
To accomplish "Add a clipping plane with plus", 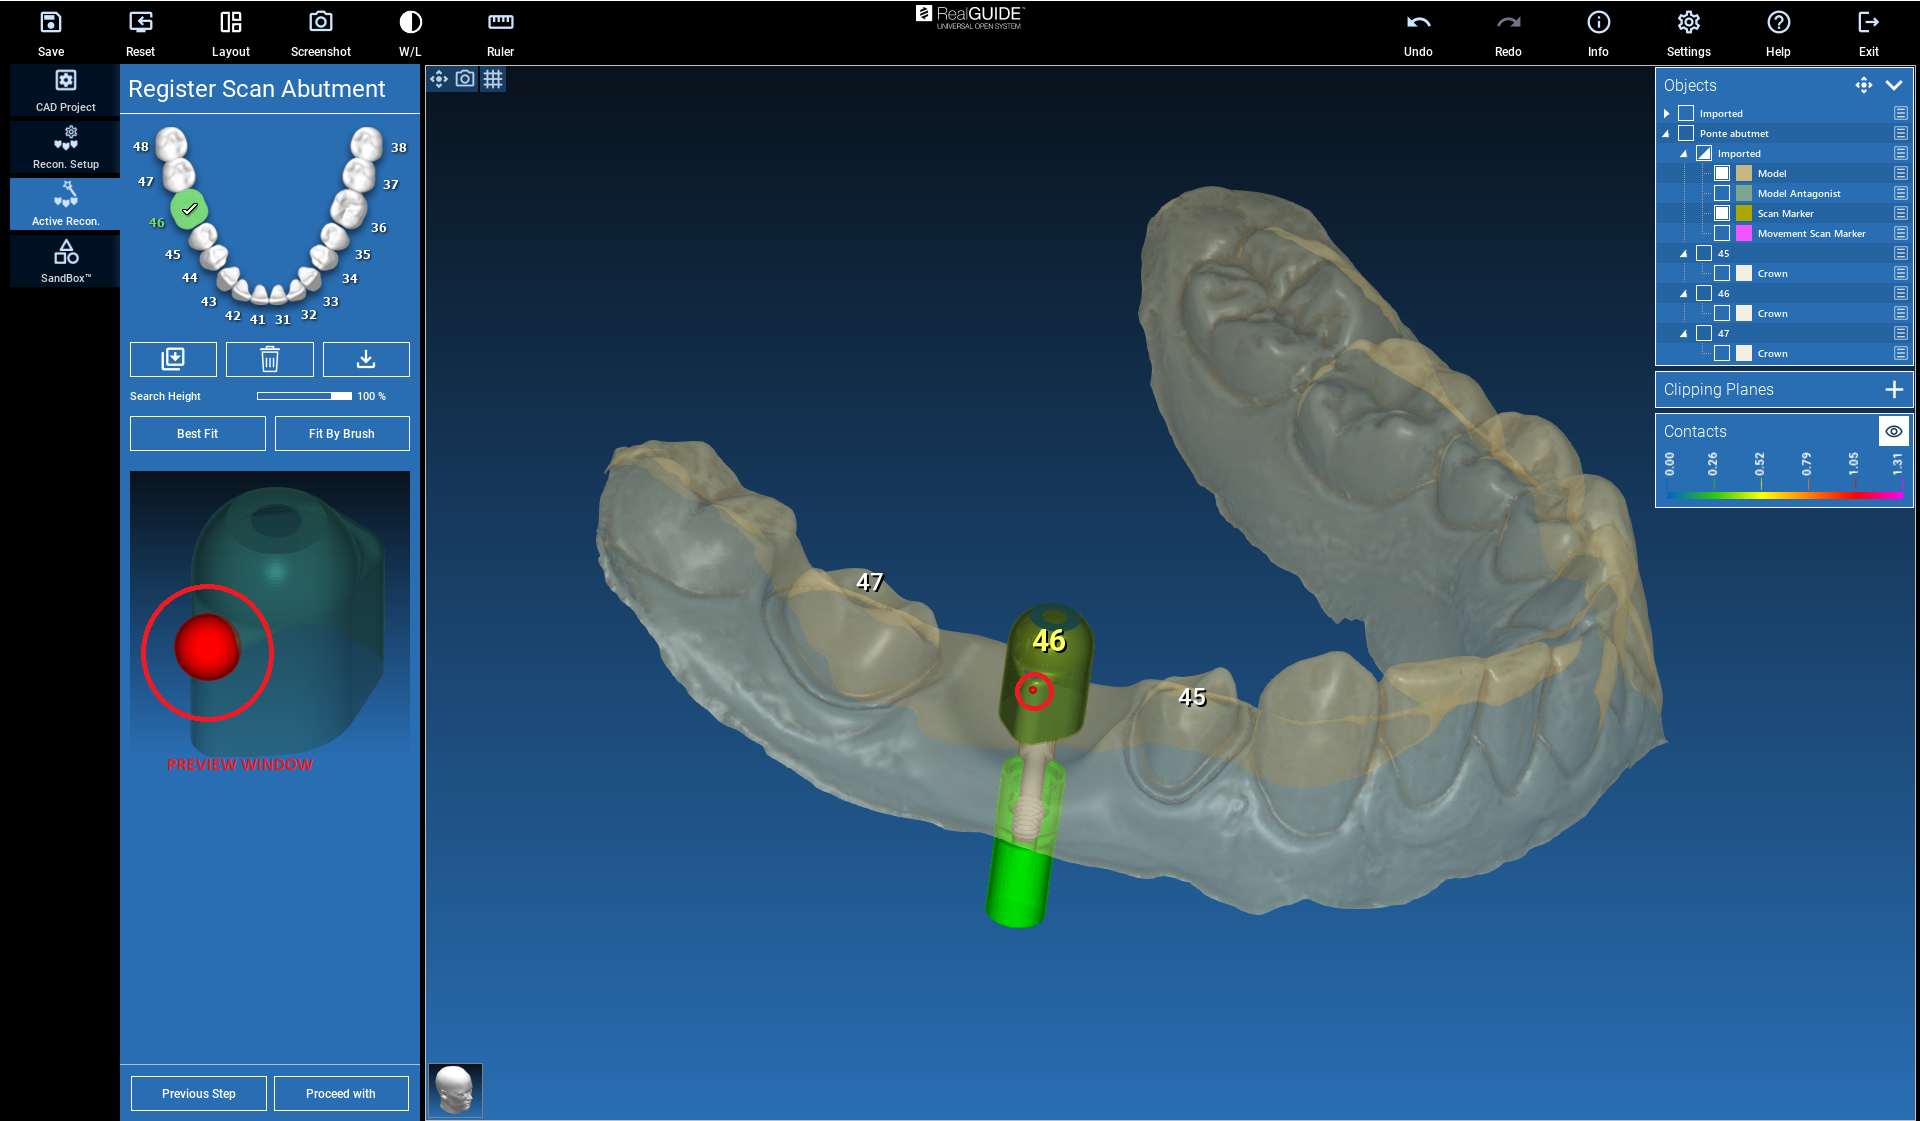I will [1893, 389].
